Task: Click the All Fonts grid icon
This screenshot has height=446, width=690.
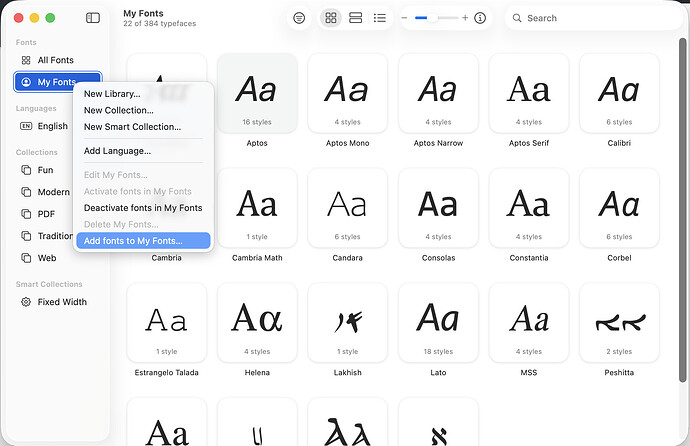Action: (26, 60)
